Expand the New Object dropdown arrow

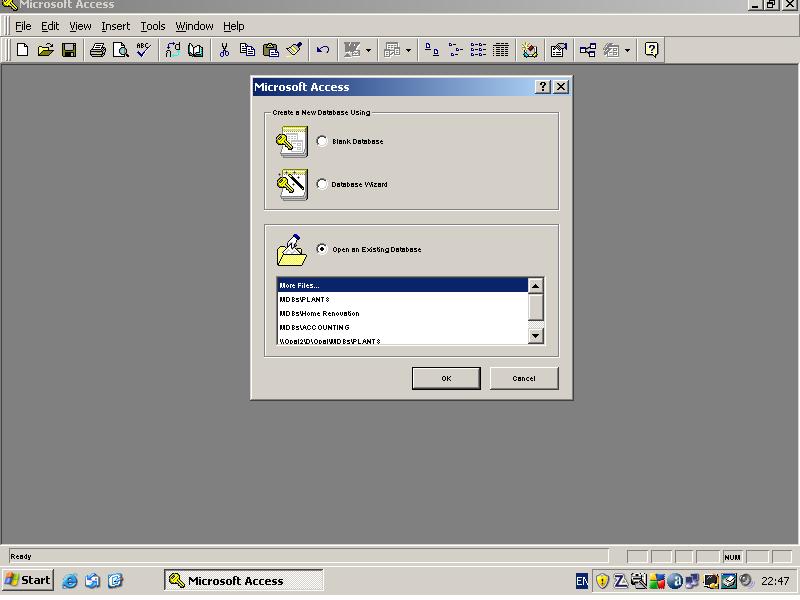(627, 50)
